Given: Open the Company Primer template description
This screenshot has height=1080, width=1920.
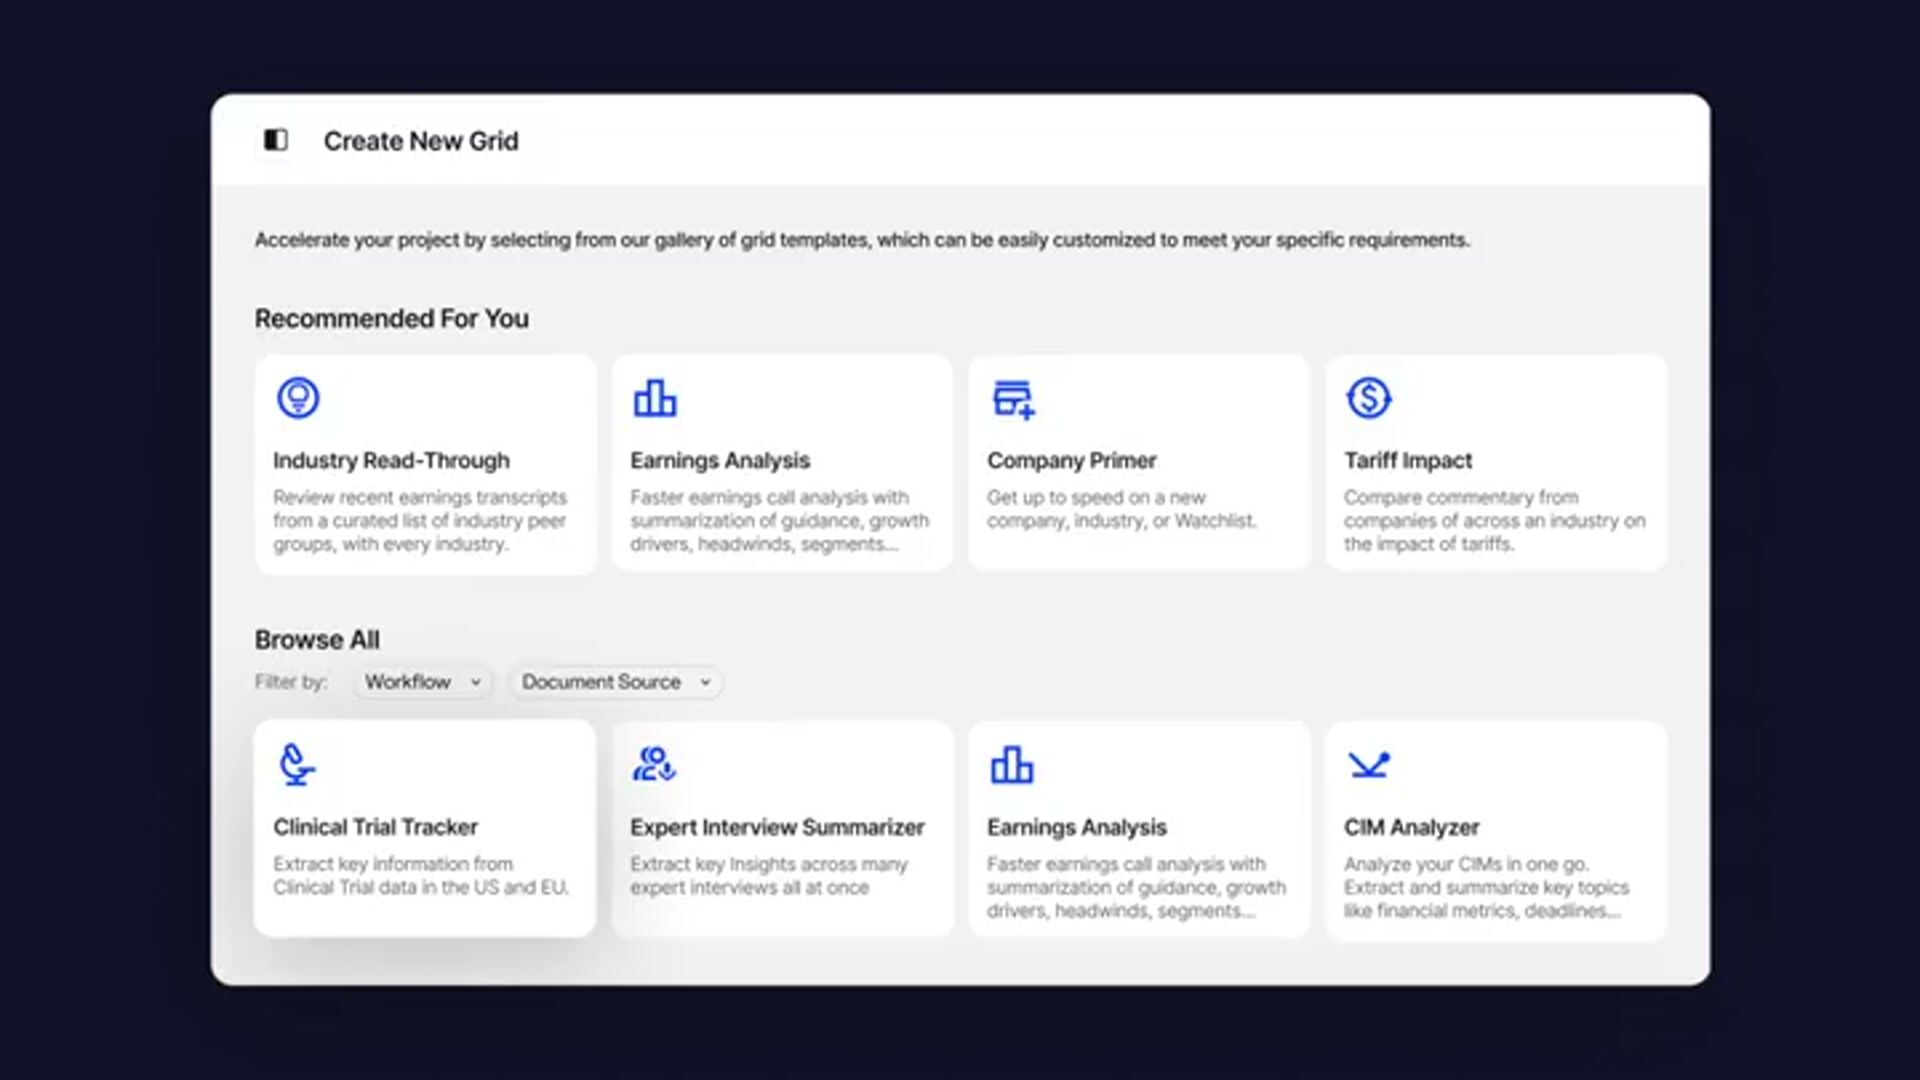Looking at the screenshot, I should coord(1121,509).
